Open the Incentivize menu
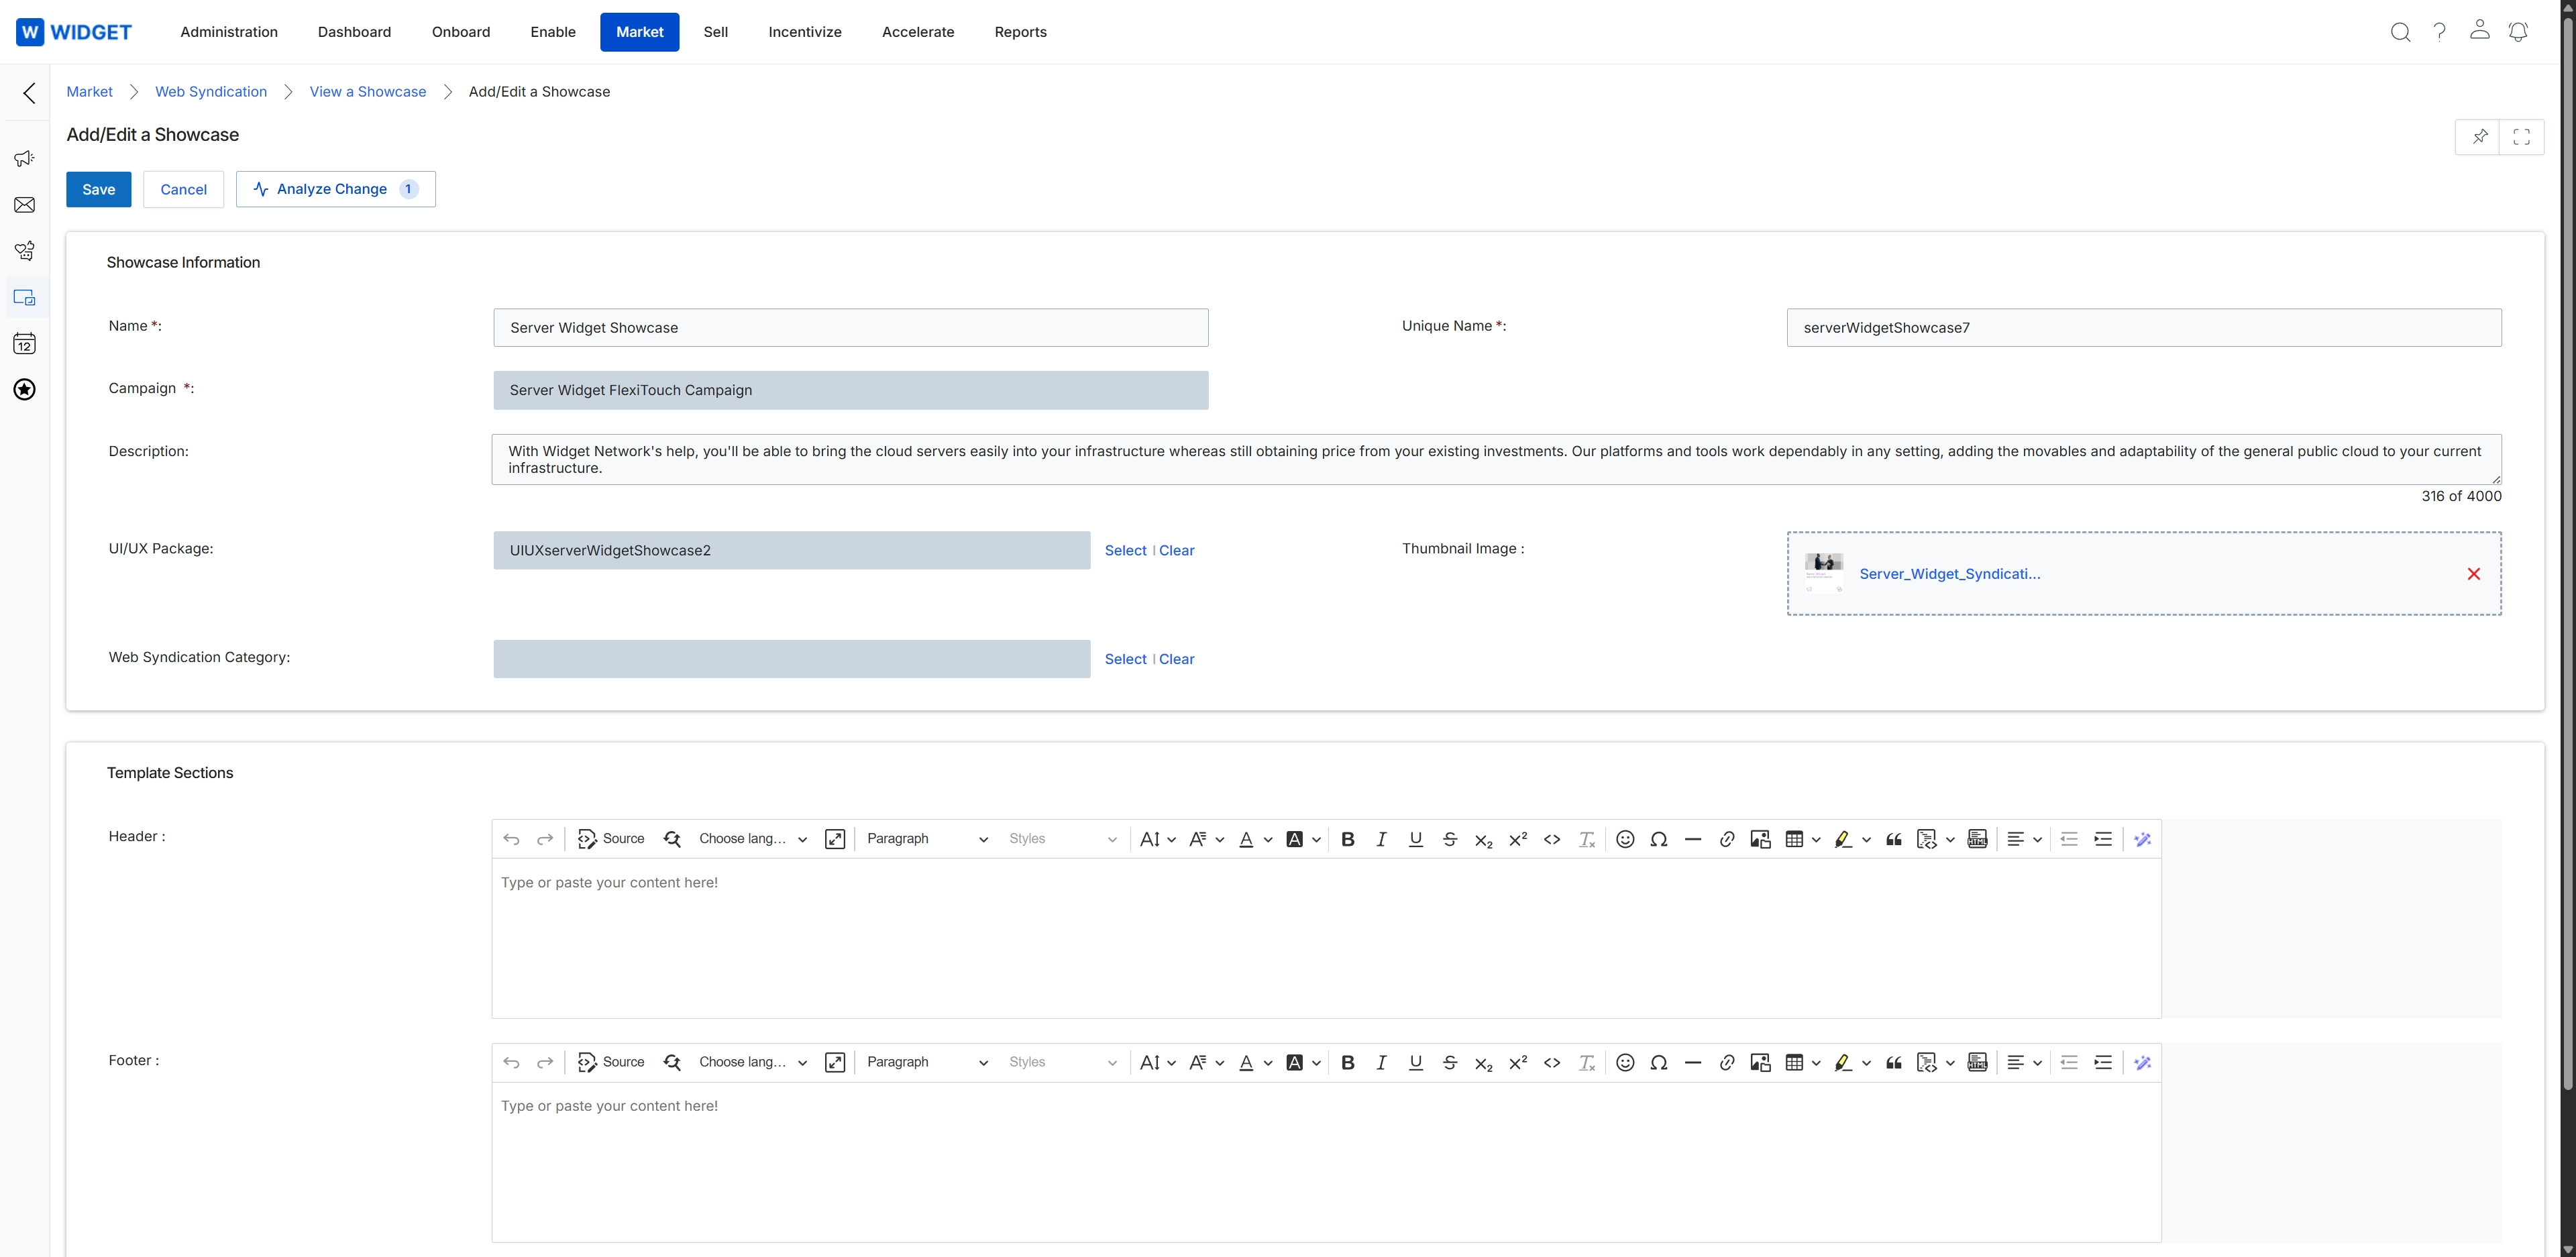The height and width of the screenshot is (1257, 2576). (805, 32)
